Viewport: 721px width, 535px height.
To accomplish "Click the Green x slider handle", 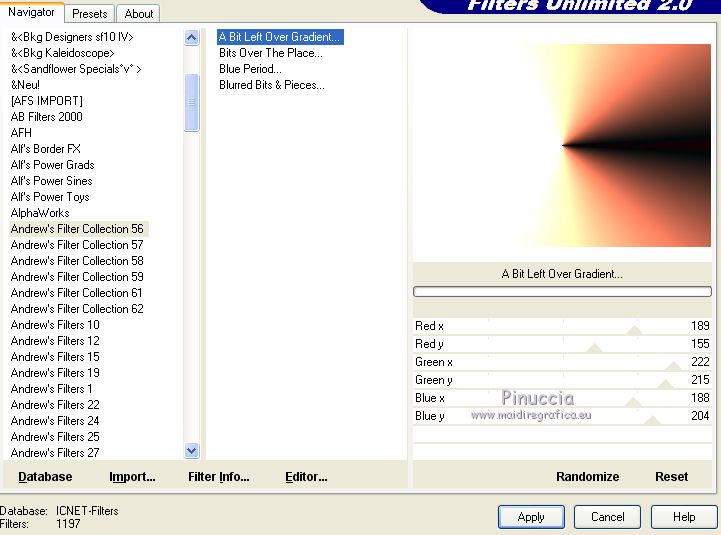I will (674, 366).
